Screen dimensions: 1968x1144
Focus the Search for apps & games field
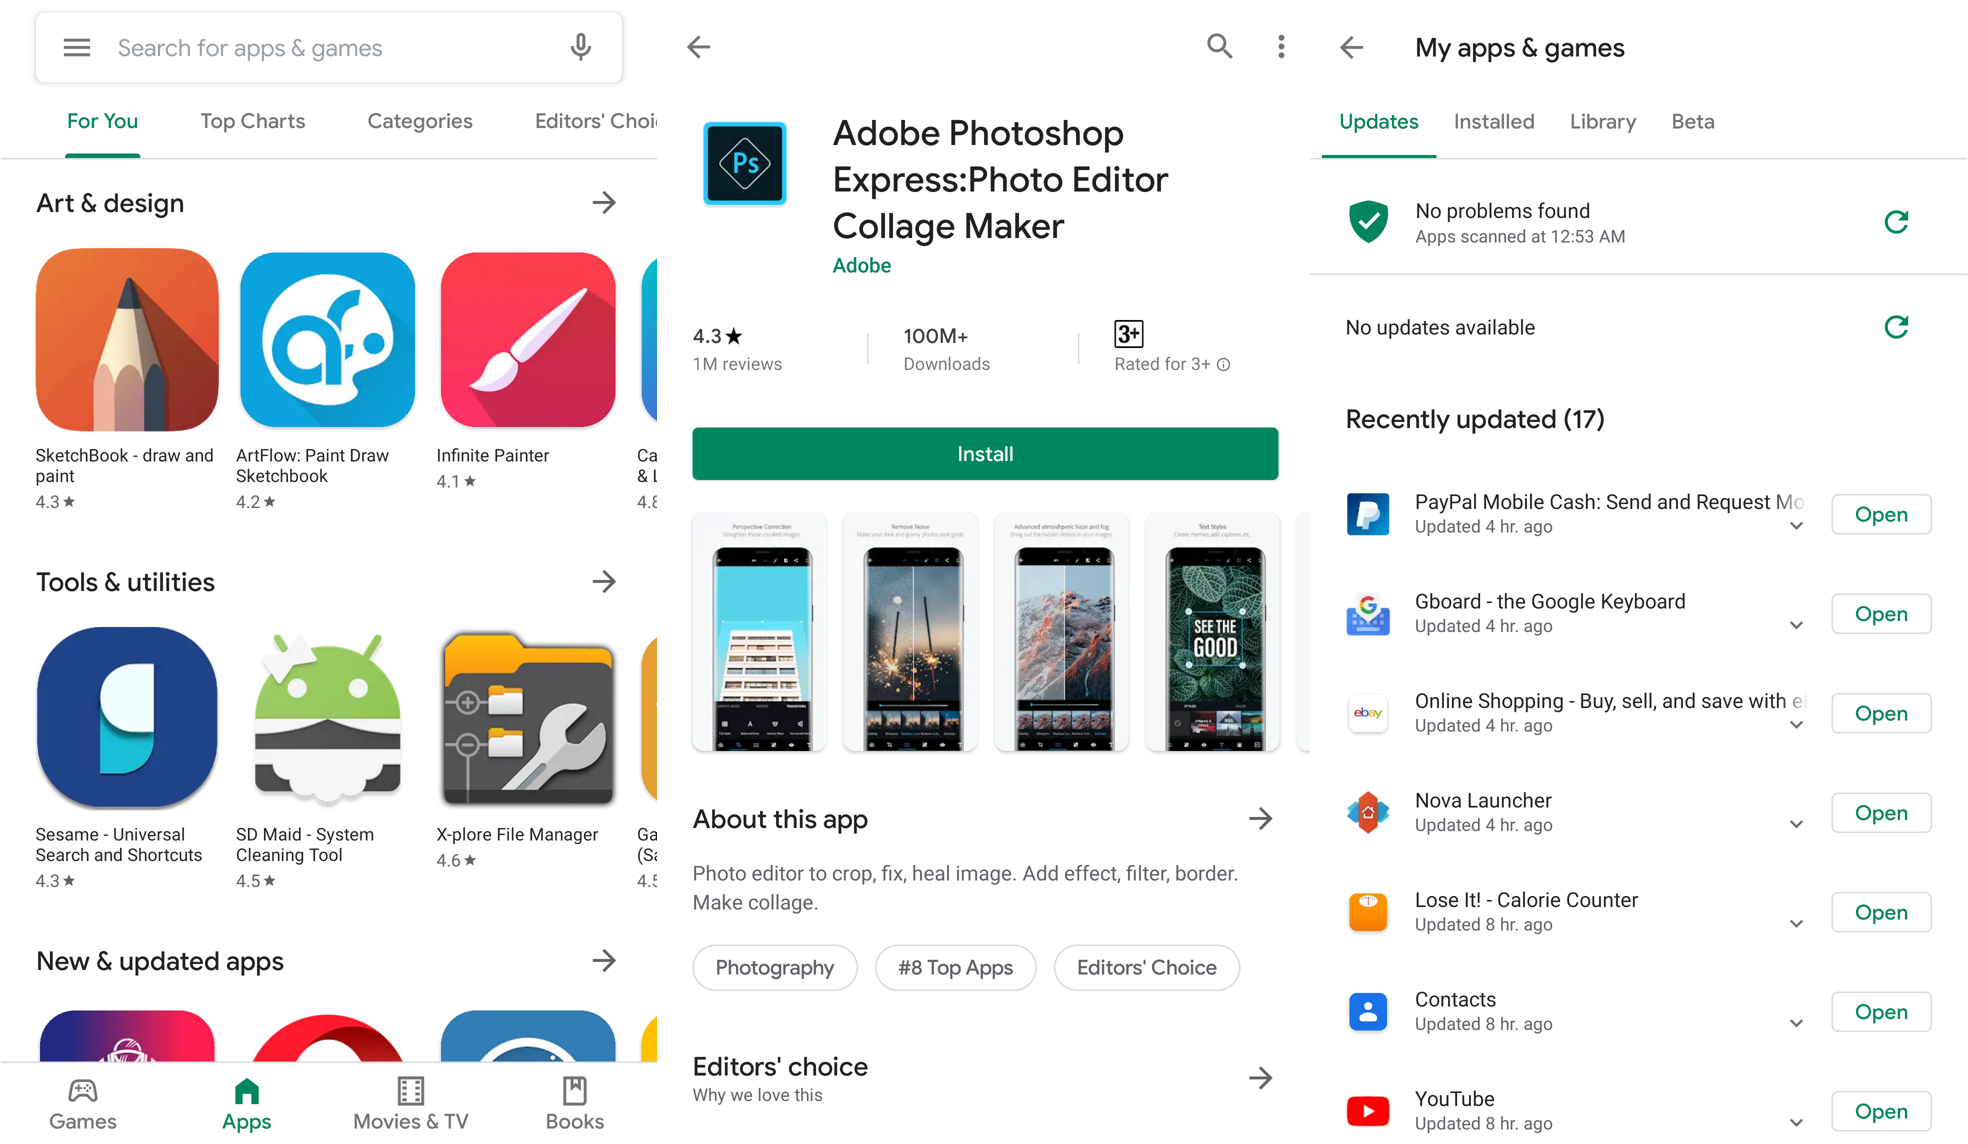(329, 48)
